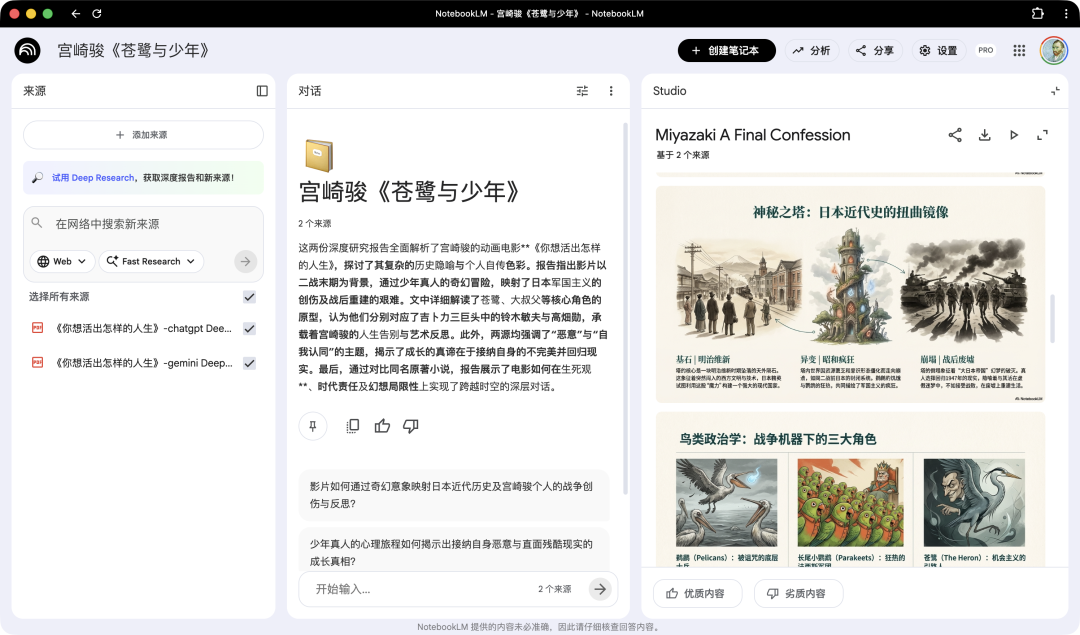The image size is (1080, 635).
Task: Play the Miyazaki A Final Confession presentation
Action: click(1014, 135)
